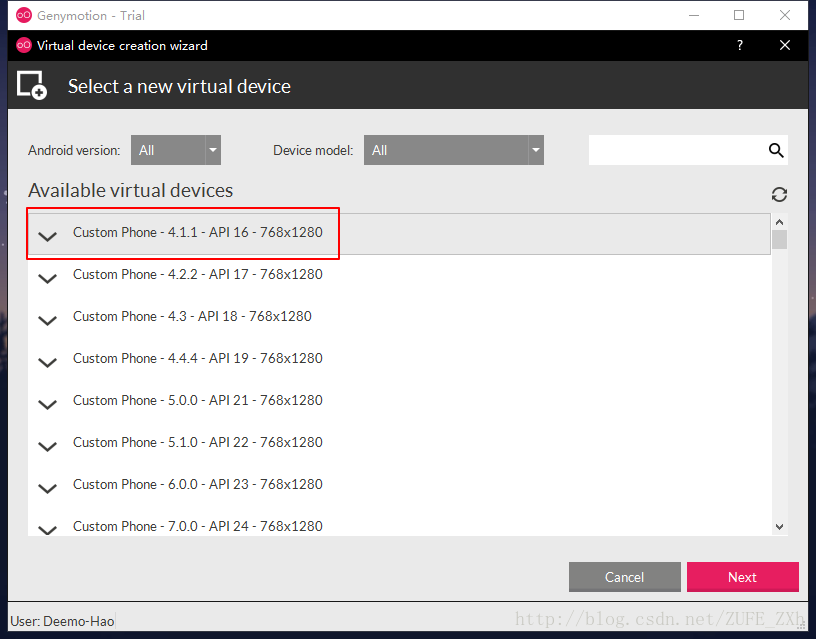Image resolution: width=816 pixels, height=639 pixels.
Task: Select Custom Phone - 6.0.0 - API 23 row
Action: (x=399, y=486)
